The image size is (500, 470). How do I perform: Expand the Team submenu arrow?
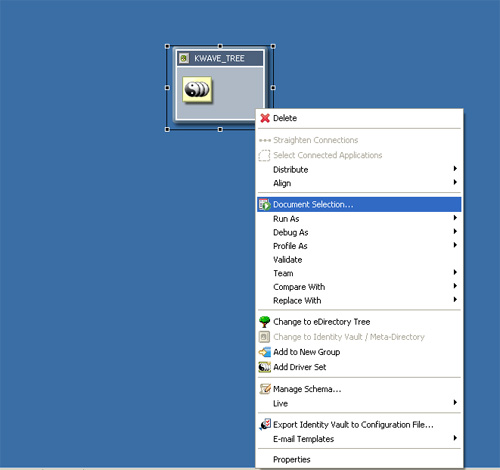coord(455,272)
